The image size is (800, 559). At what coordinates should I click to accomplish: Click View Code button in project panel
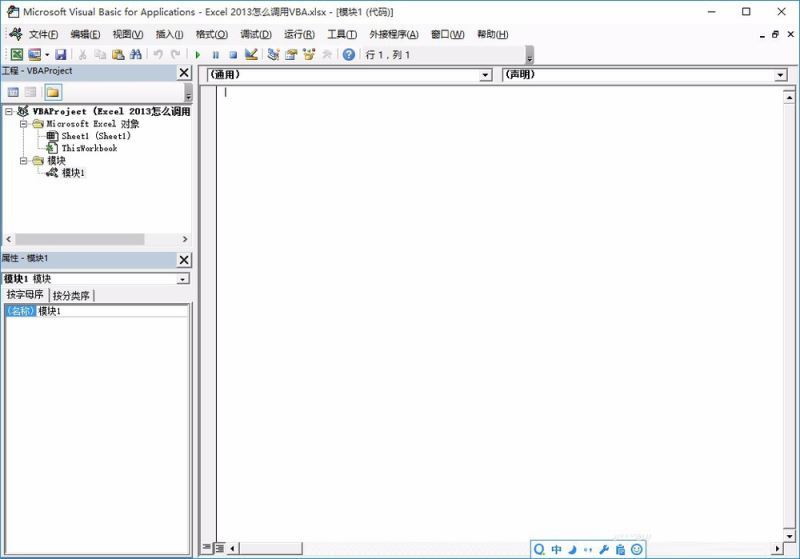pyautogui.click(x=14, y=92)
